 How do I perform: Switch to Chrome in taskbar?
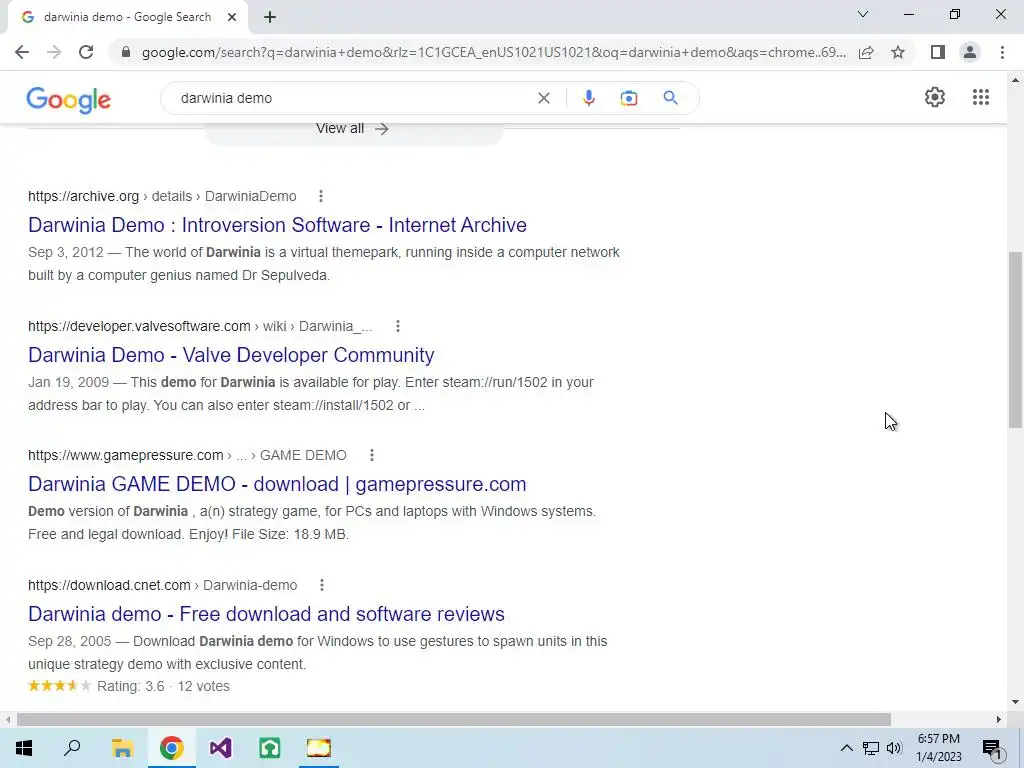point(172,748)
